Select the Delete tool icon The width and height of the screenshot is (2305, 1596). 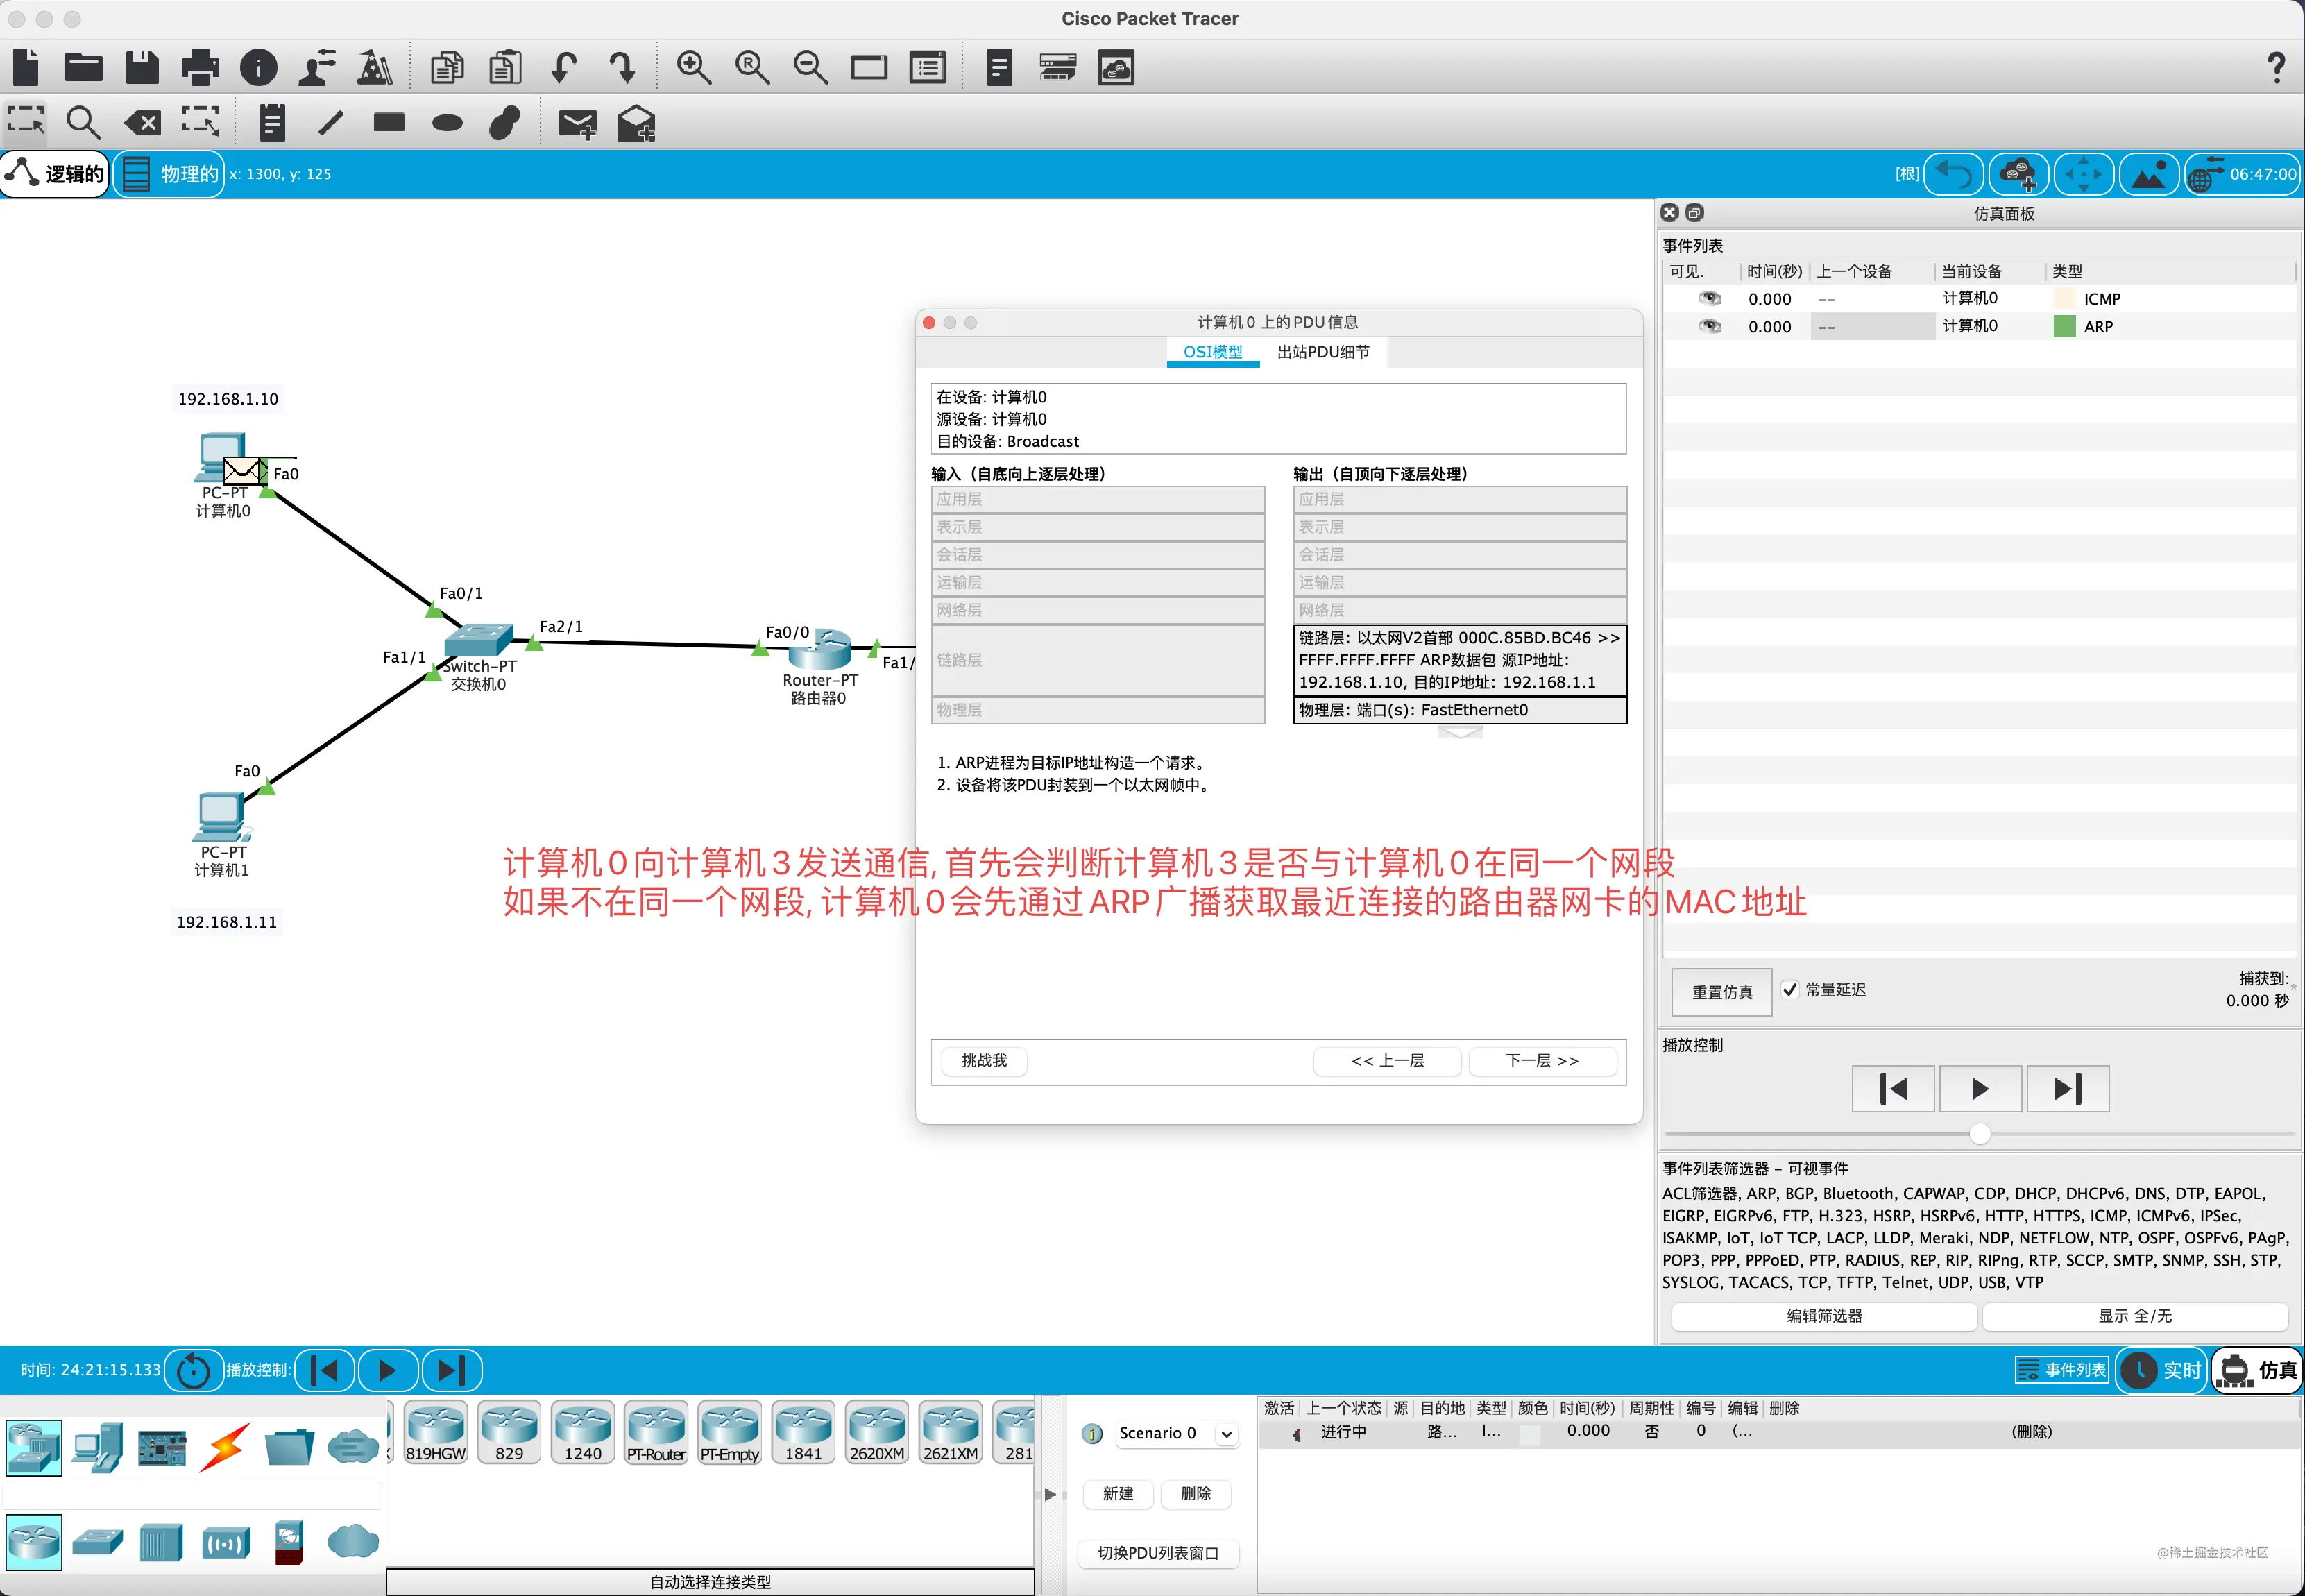[142, 123]
